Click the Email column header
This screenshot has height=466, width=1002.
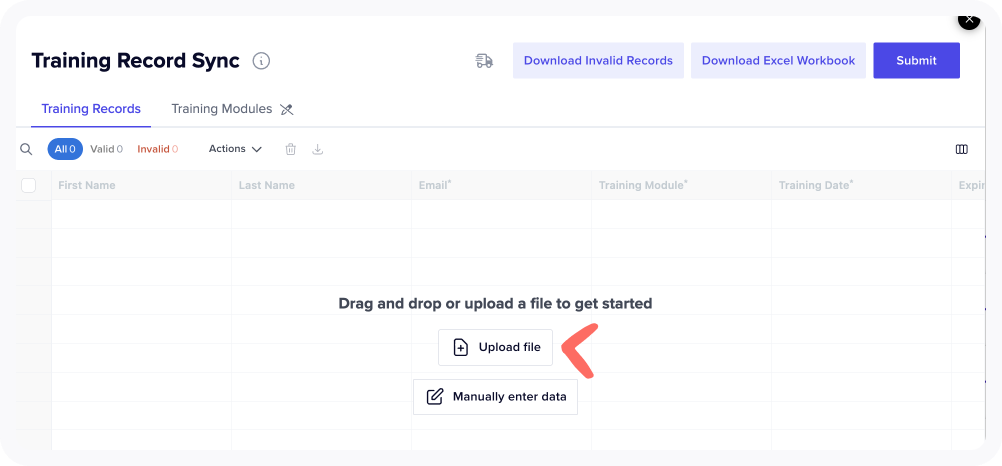[x=502, y=185]
